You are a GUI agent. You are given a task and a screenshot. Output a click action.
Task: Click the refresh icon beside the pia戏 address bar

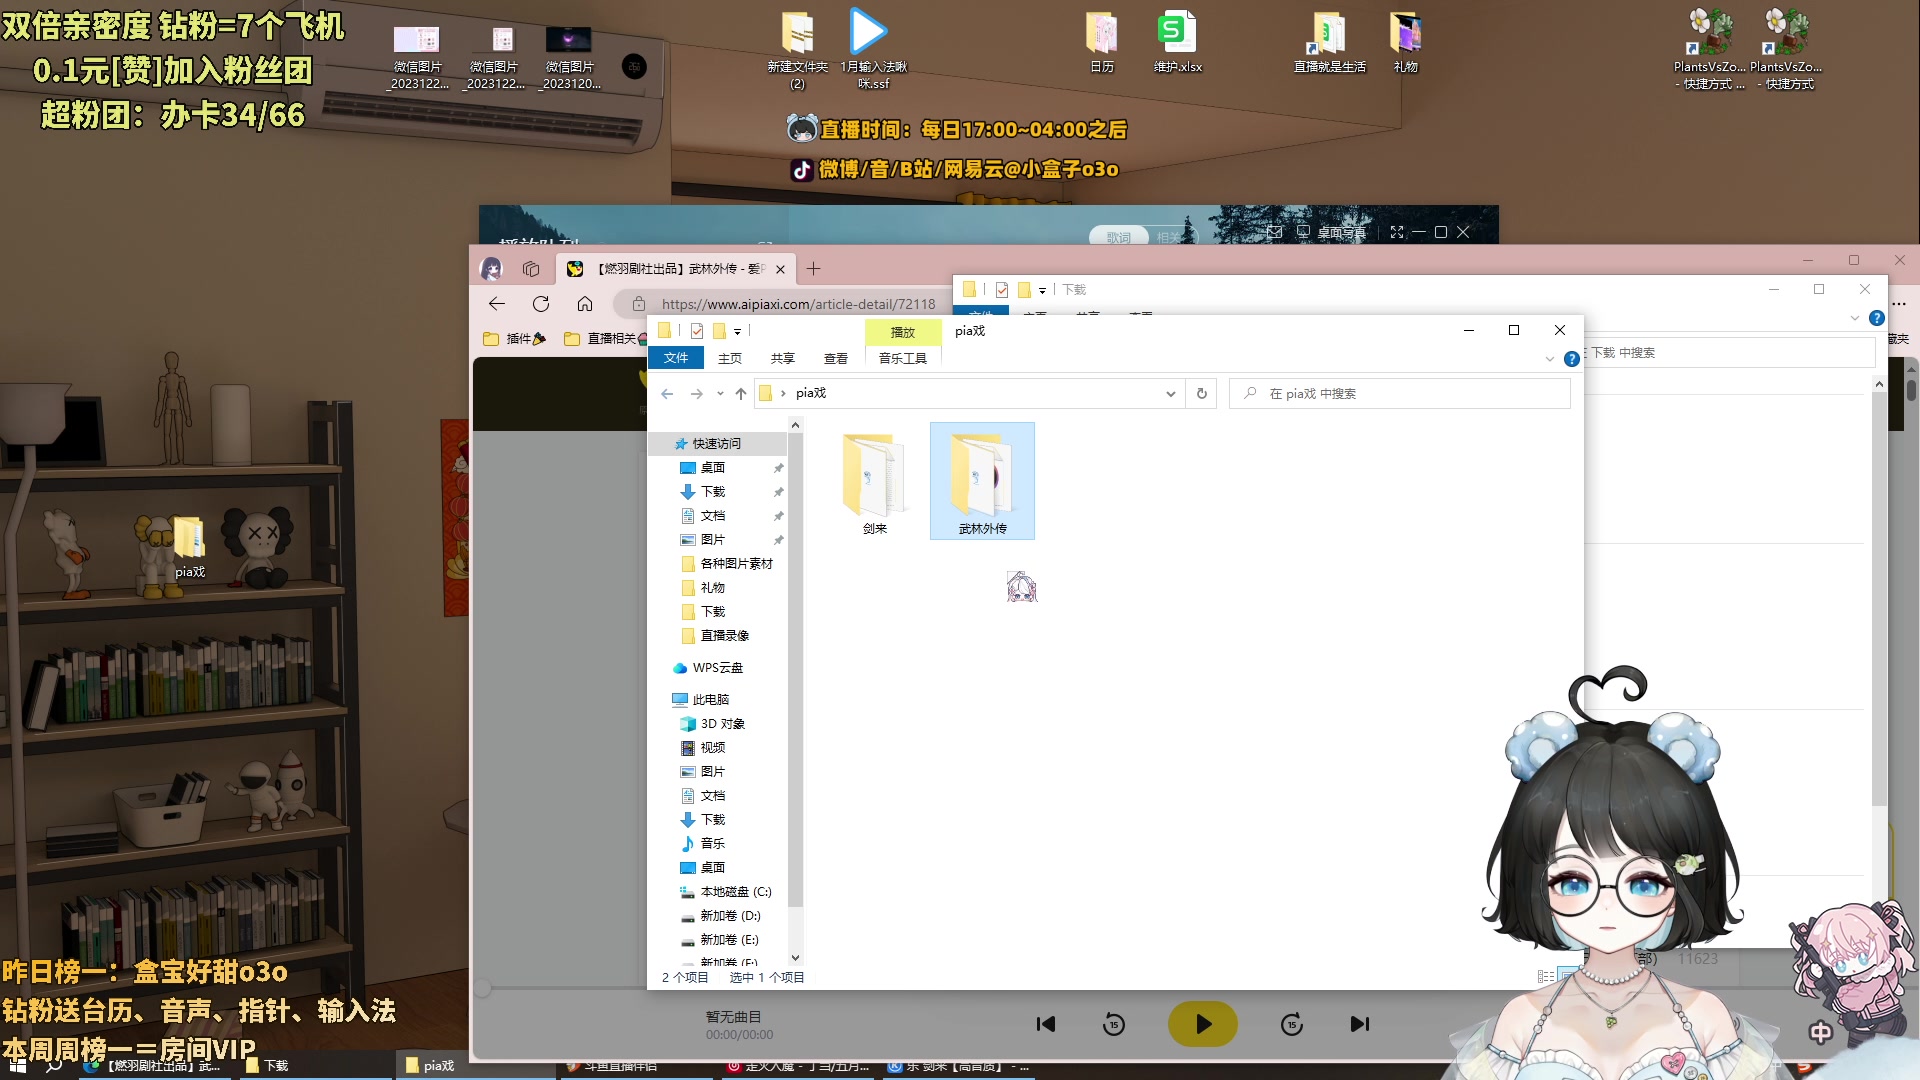coord(1201,393)
